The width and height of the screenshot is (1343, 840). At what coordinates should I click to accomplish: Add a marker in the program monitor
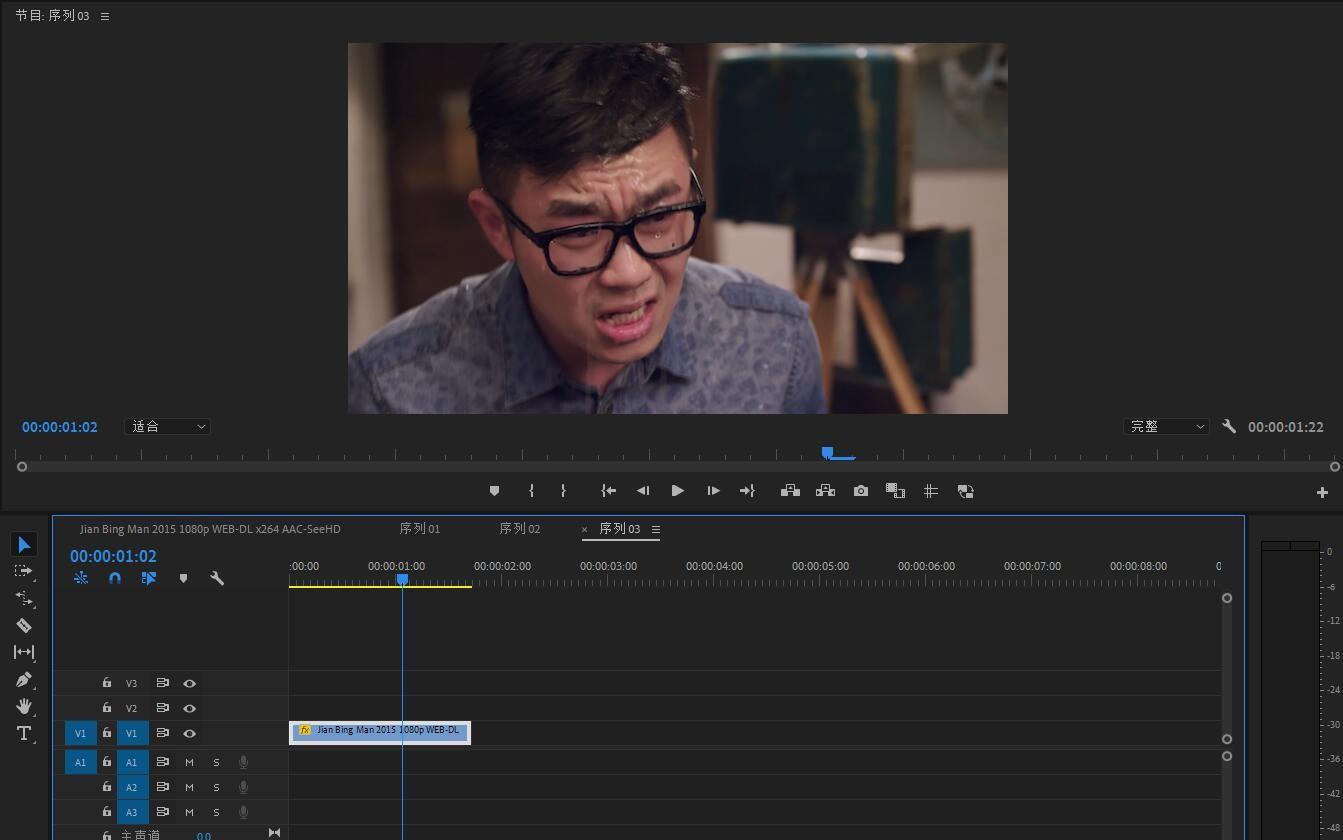pos(494,491)
